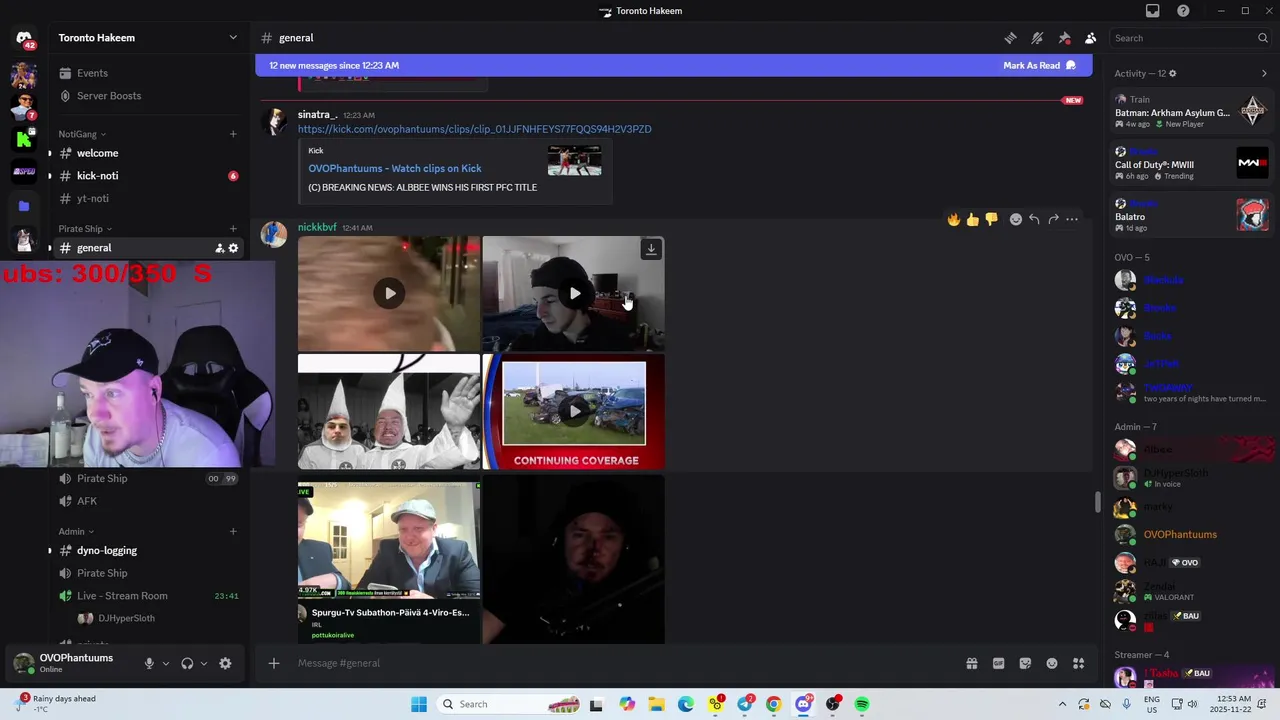Show pinned messages
The width and height of the screenshot is (1280, 720).
point(1064,38)
